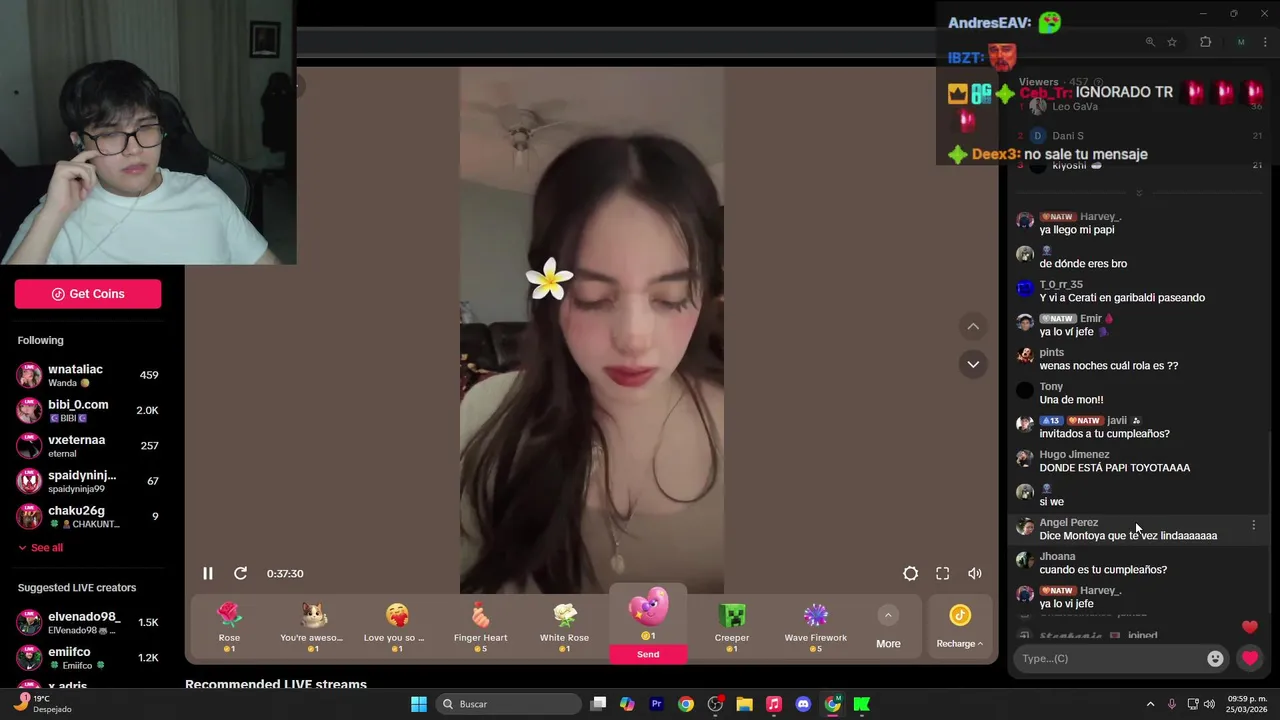
Task: Open the browser Extensions menu
Action: [x=1205, y=42]
